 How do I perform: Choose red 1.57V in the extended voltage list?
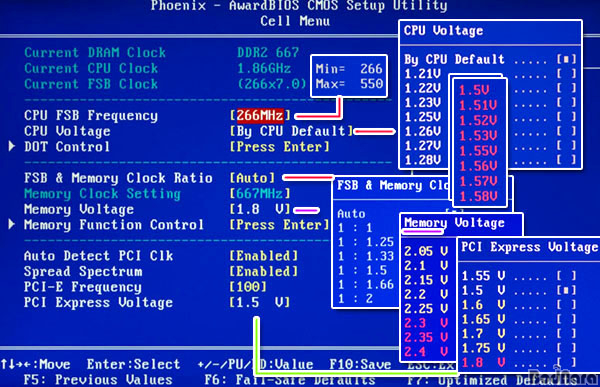(478, 181)
